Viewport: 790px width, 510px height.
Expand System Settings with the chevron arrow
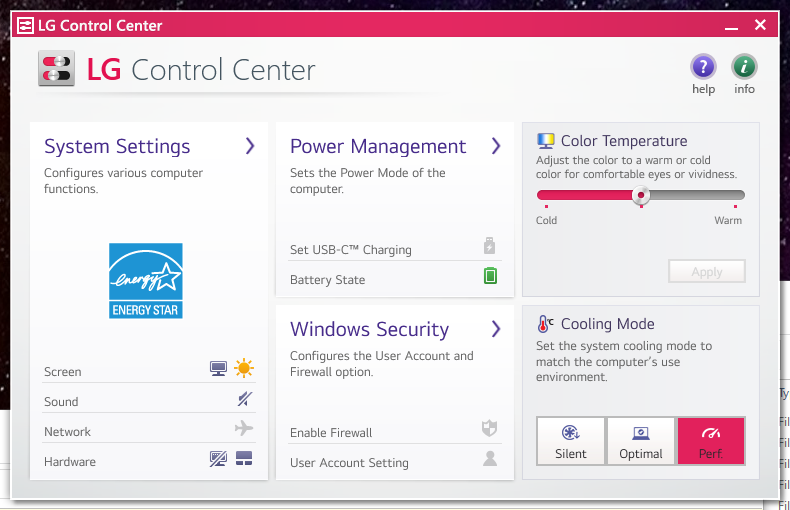250,146
